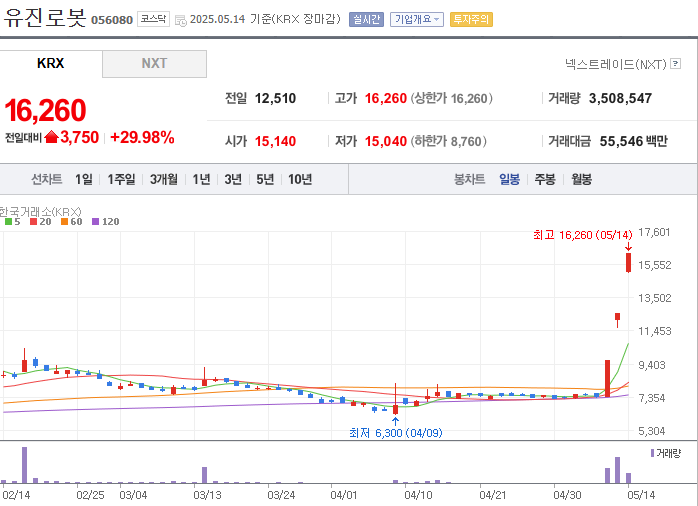The width and height of the screenshot is (698, 506).
Task: Select 1주일 line chart period
Action: coord(121,179)
